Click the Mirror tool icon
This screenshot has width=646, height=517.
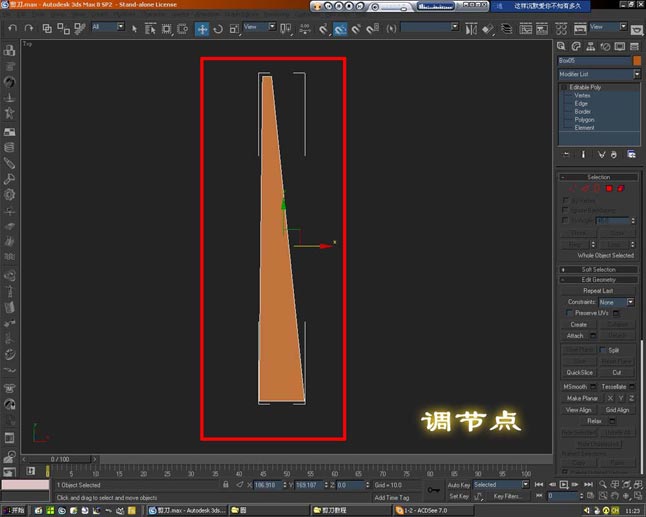point(471,29)
